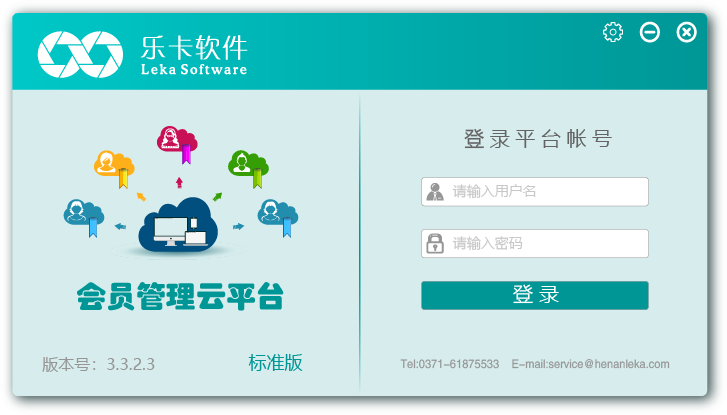The image size is (727, 415).
Task: Click the pink user cloud icon
Action: tap(177, 145)
